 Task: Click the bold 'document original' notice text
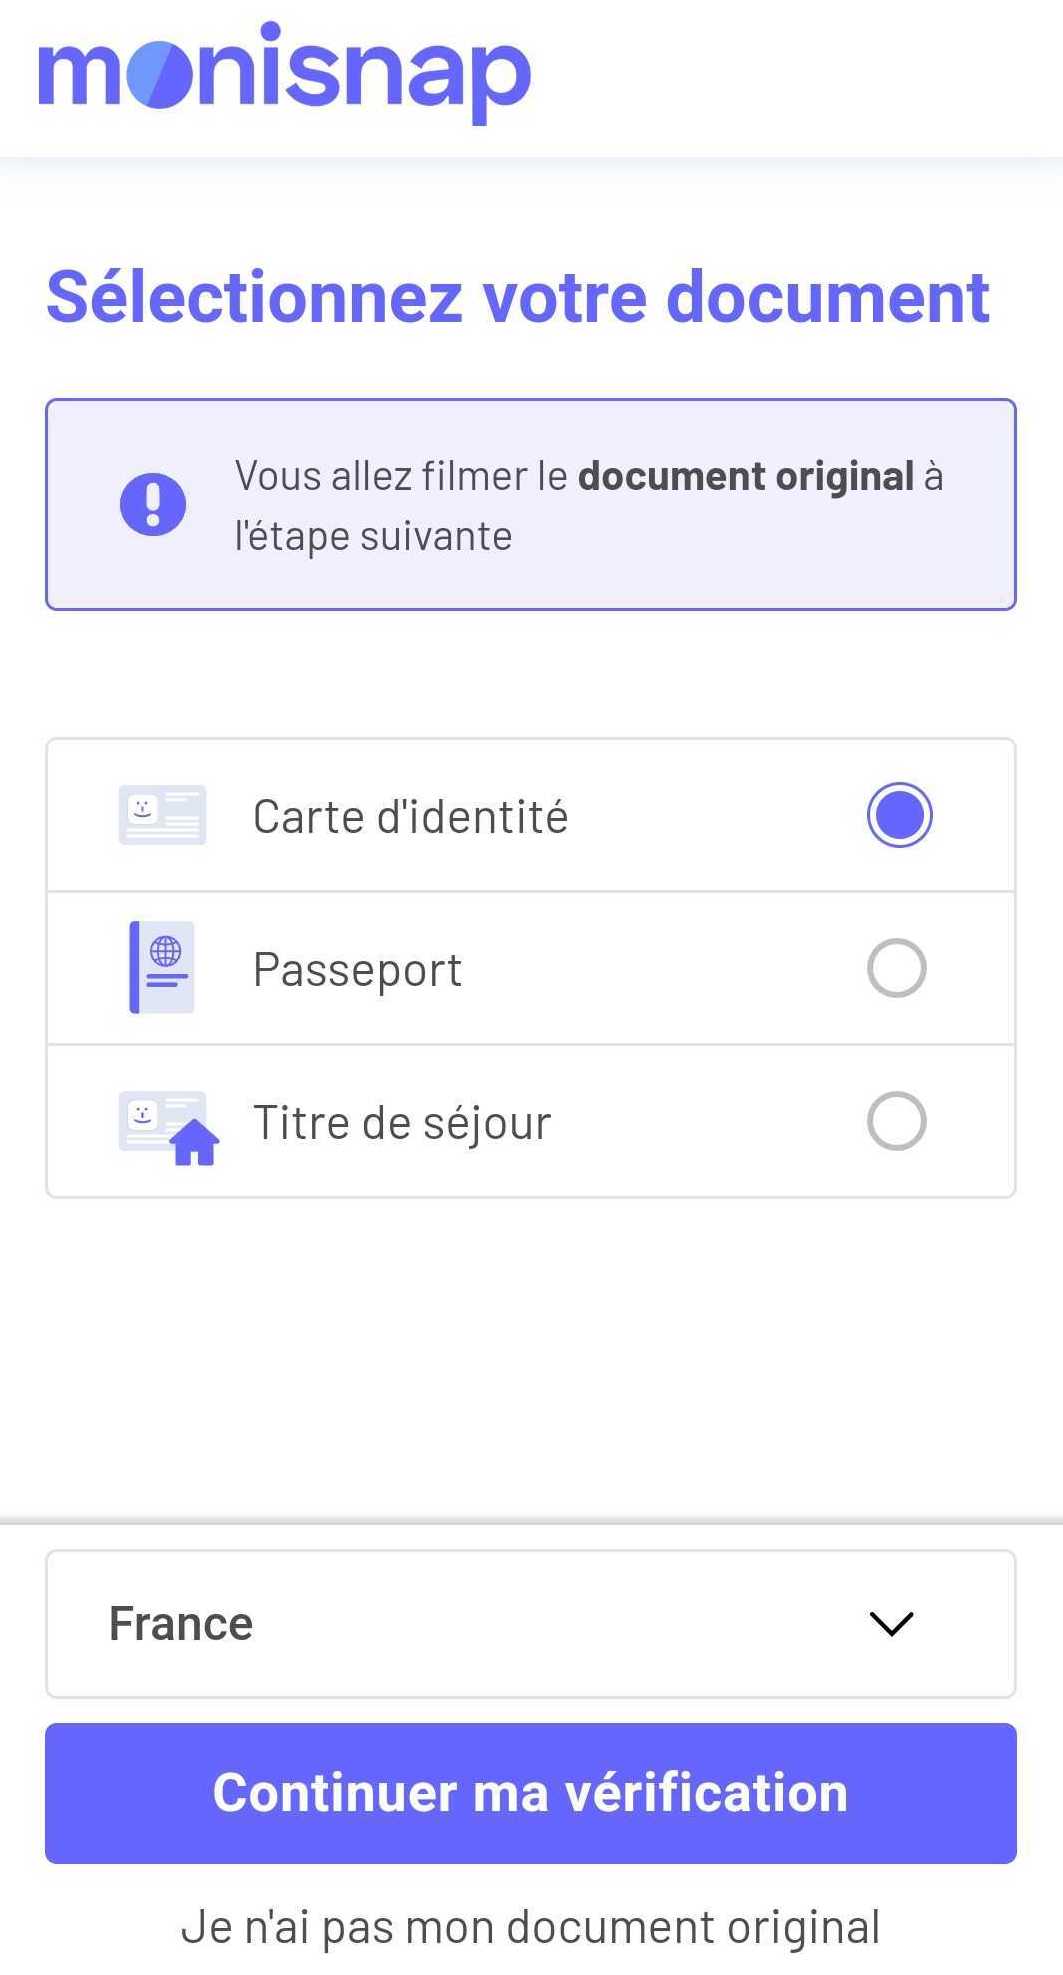coord(746,476)
